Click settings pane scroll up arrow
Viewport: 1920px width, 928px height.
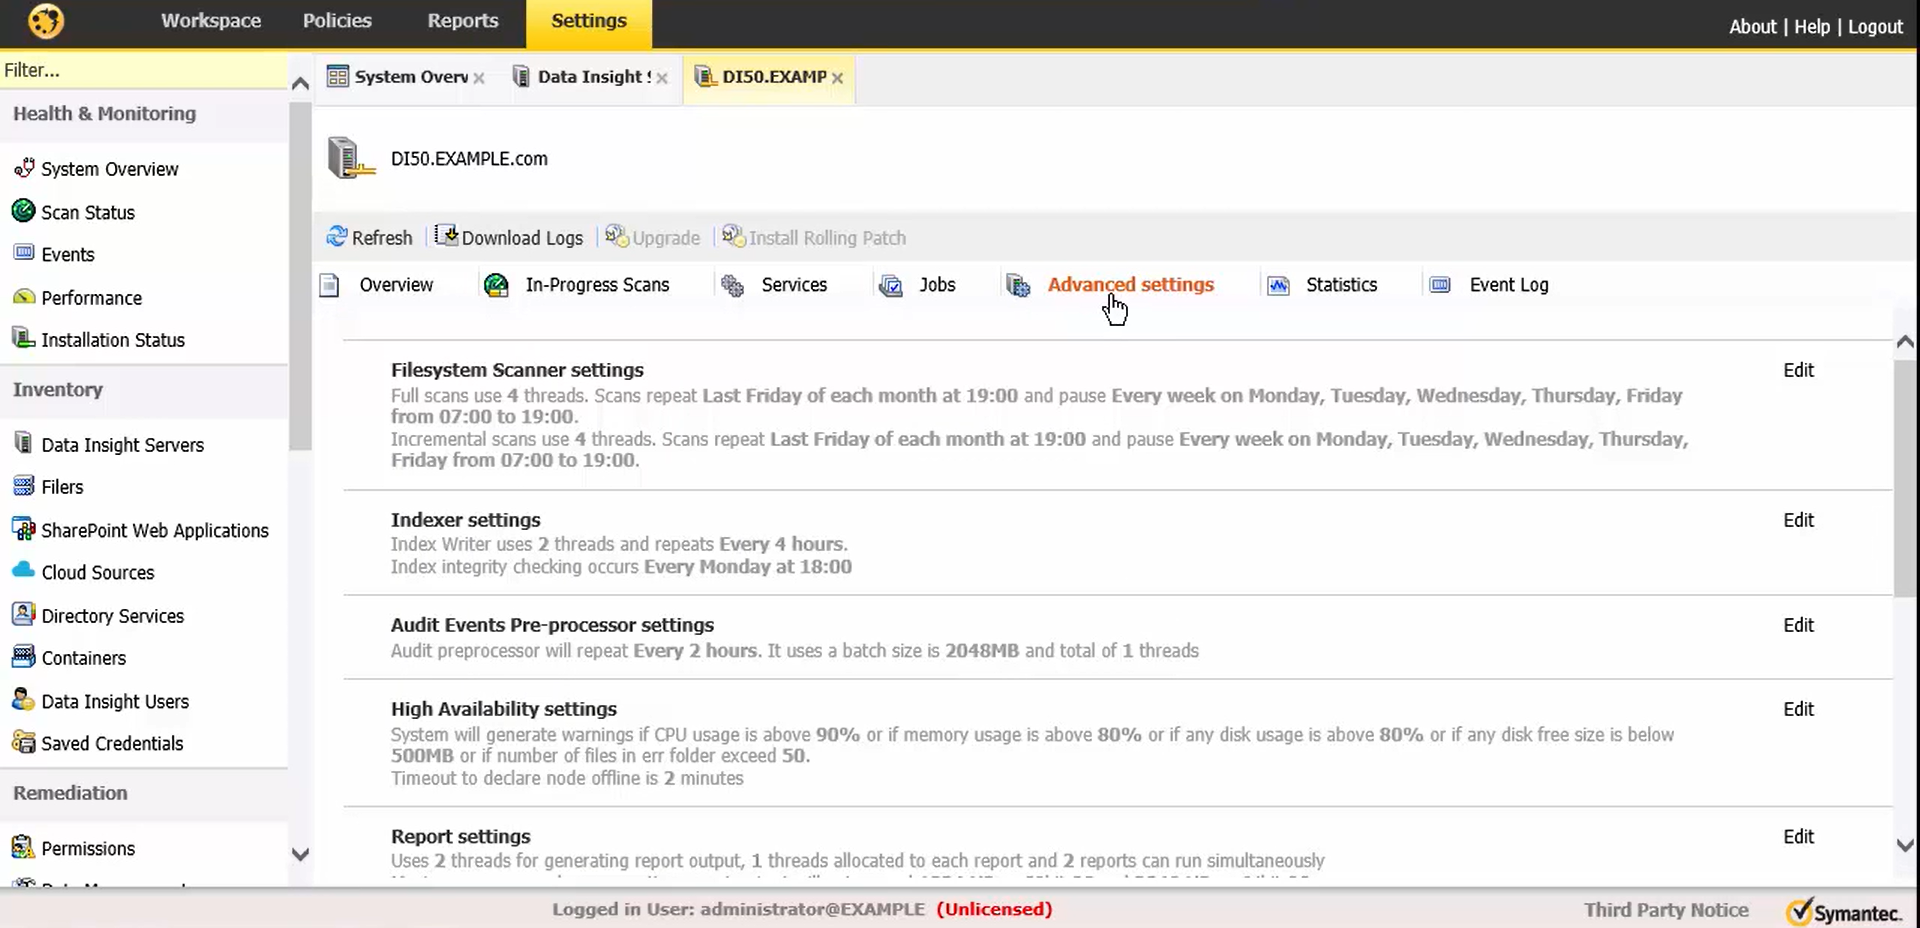[x=1905, y=342]
